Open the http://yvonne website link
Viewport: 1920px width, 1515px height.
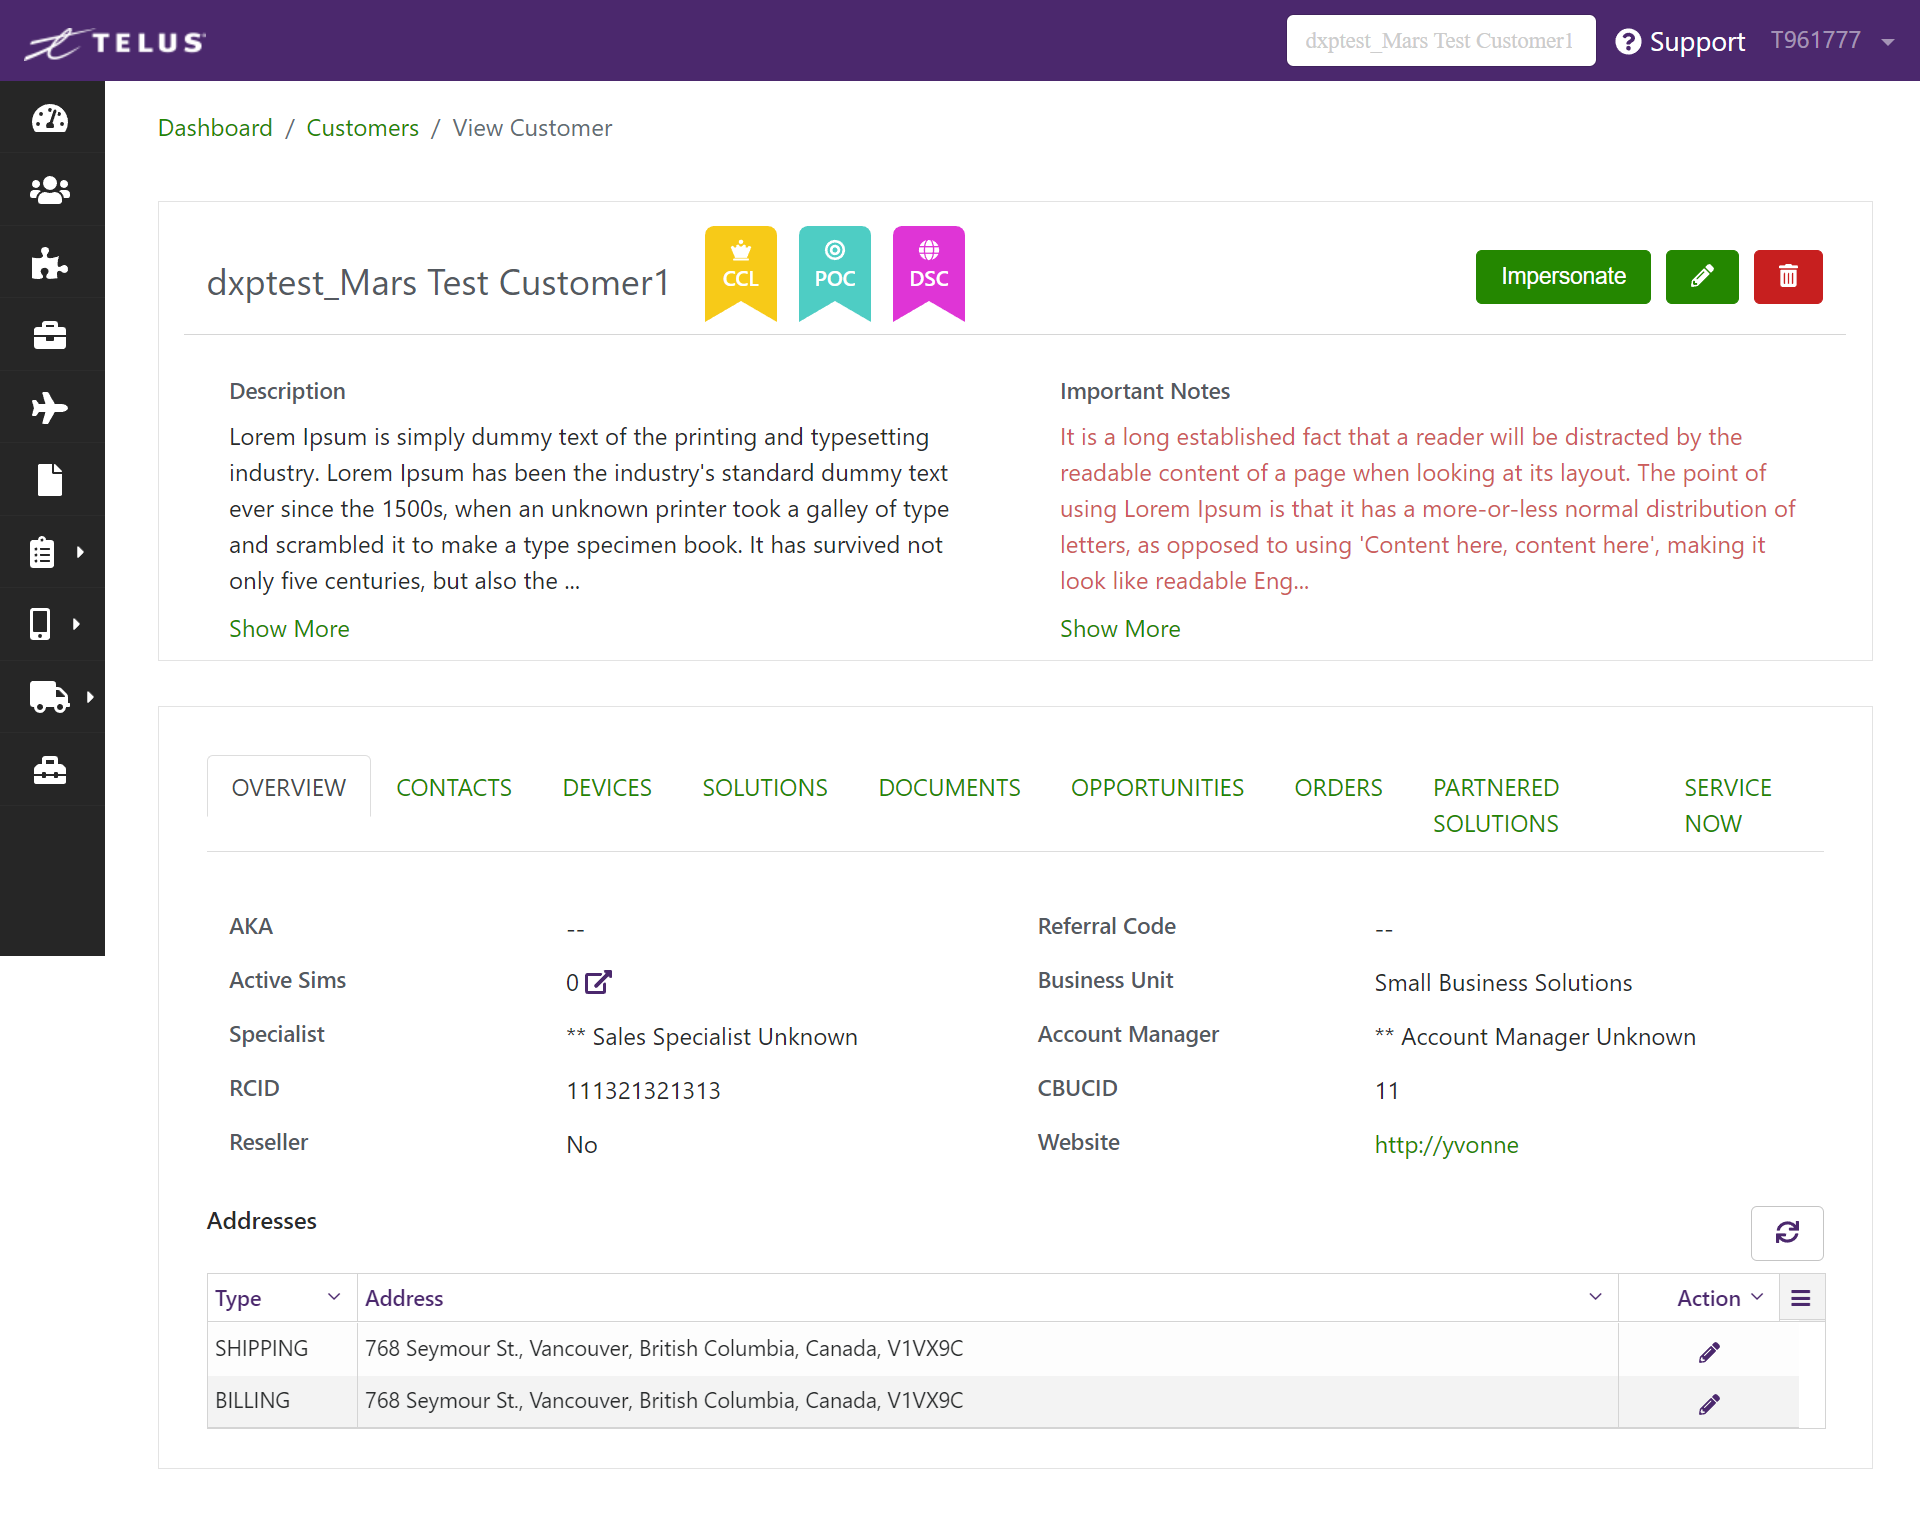tap(1446, 1145)
